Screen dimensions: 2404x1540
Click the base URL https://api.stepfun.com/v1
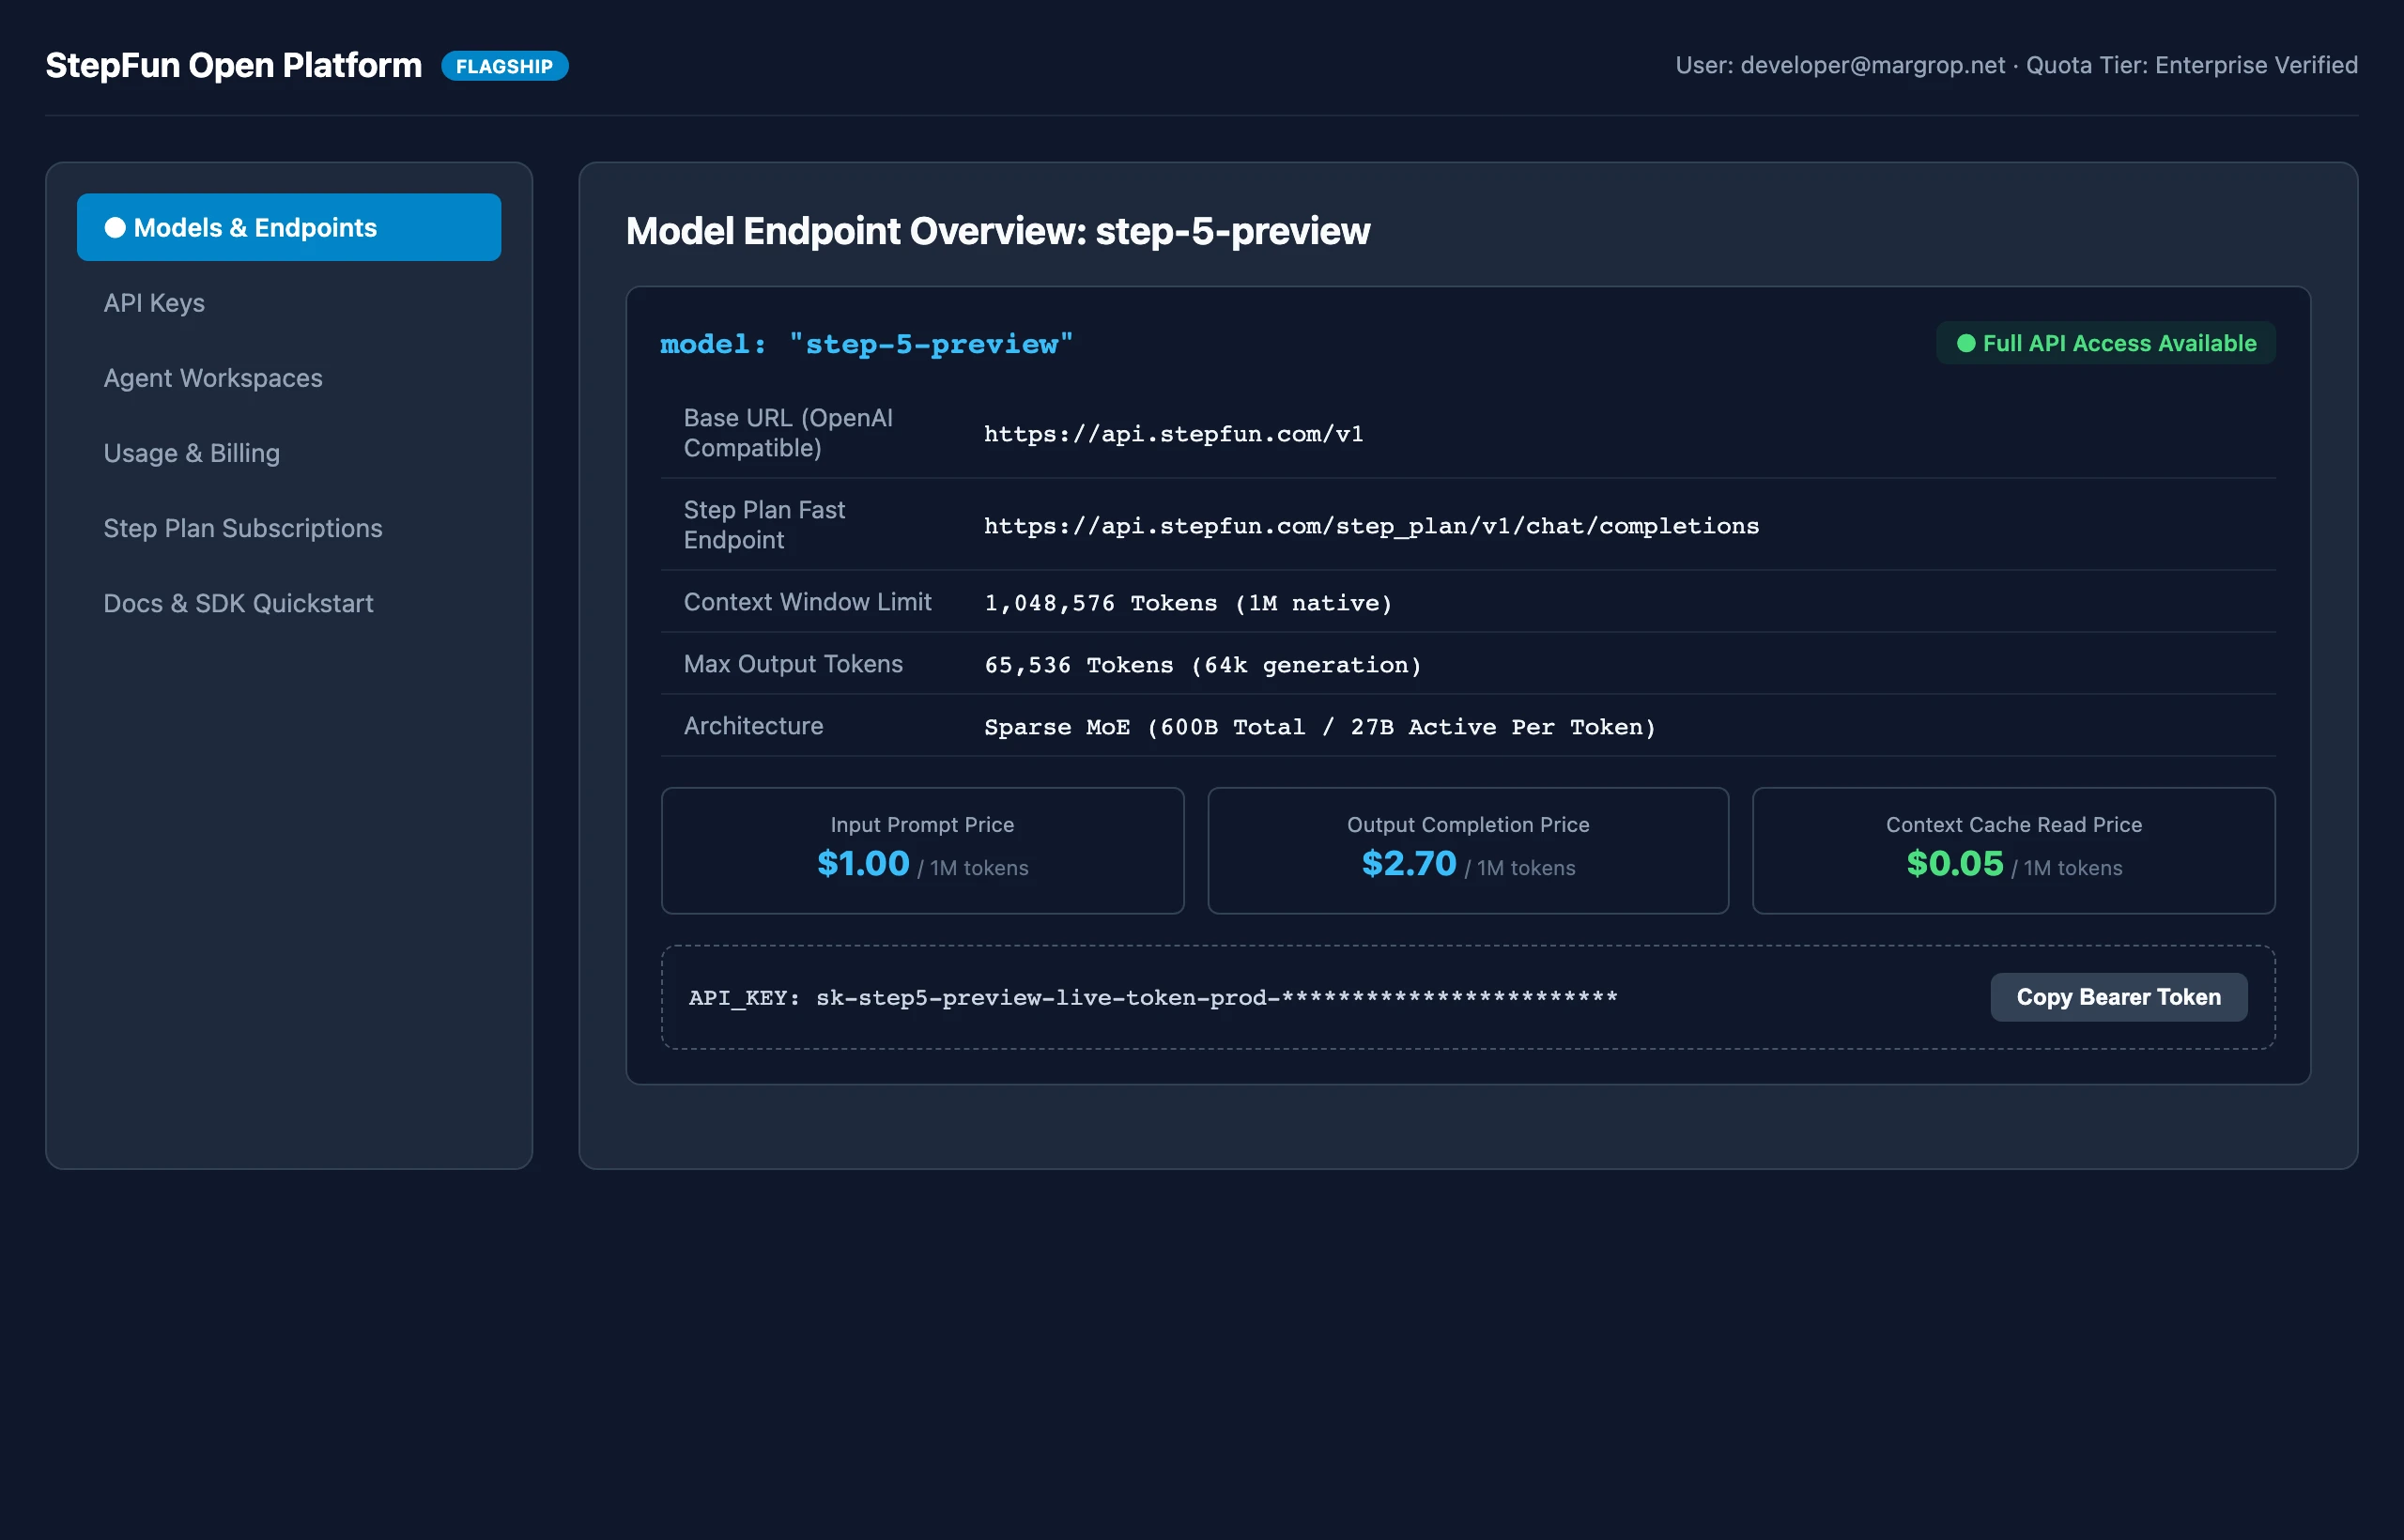point(1173,434)
